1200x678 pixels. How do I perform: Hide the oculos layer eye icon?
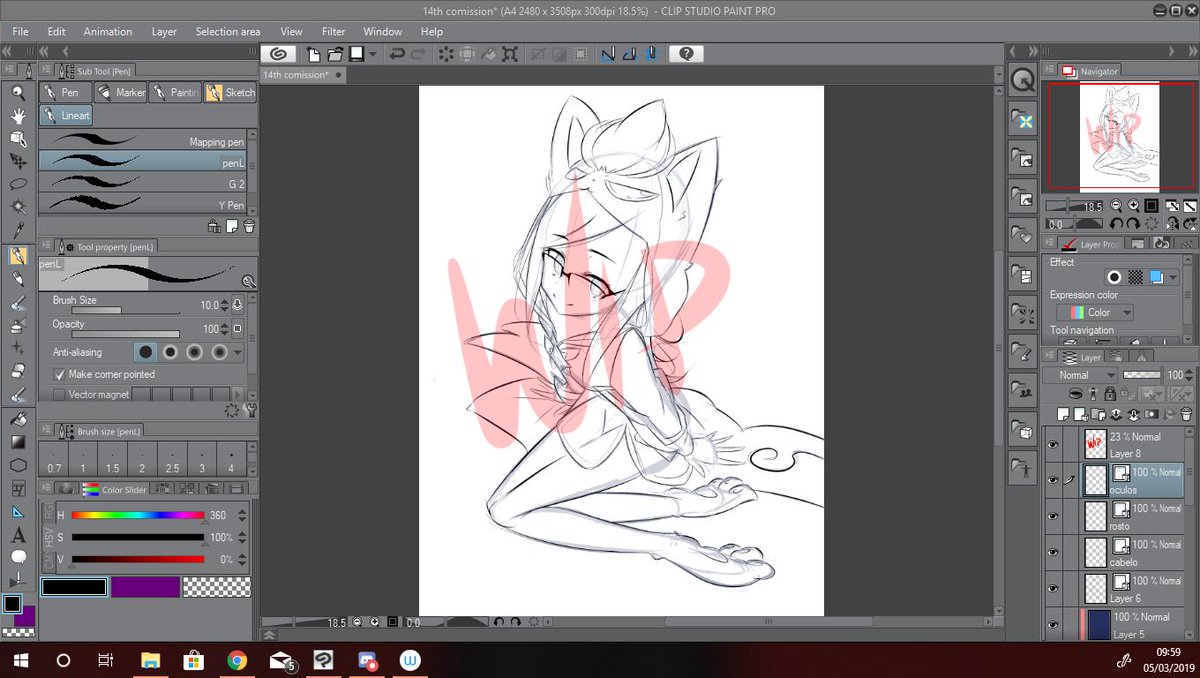click(x=1052, y=480)
